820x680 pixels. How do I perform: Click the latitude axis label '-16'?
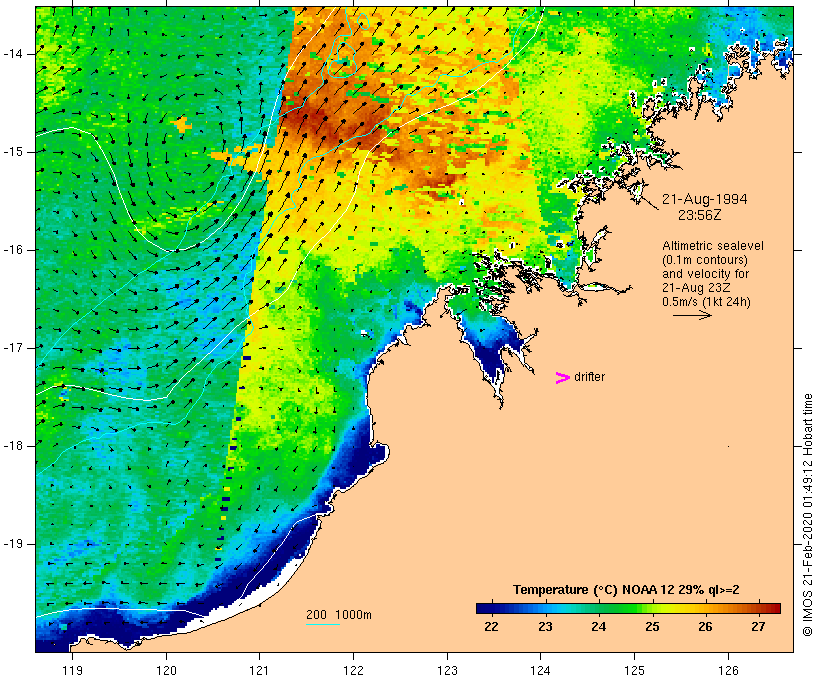(13, 250)
